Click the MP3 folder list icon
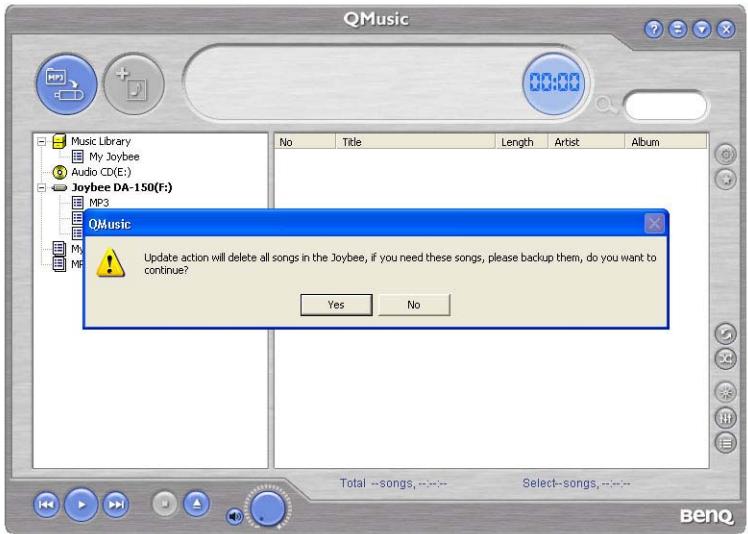This screenshot has width=748, height=534. click(78, 203)
